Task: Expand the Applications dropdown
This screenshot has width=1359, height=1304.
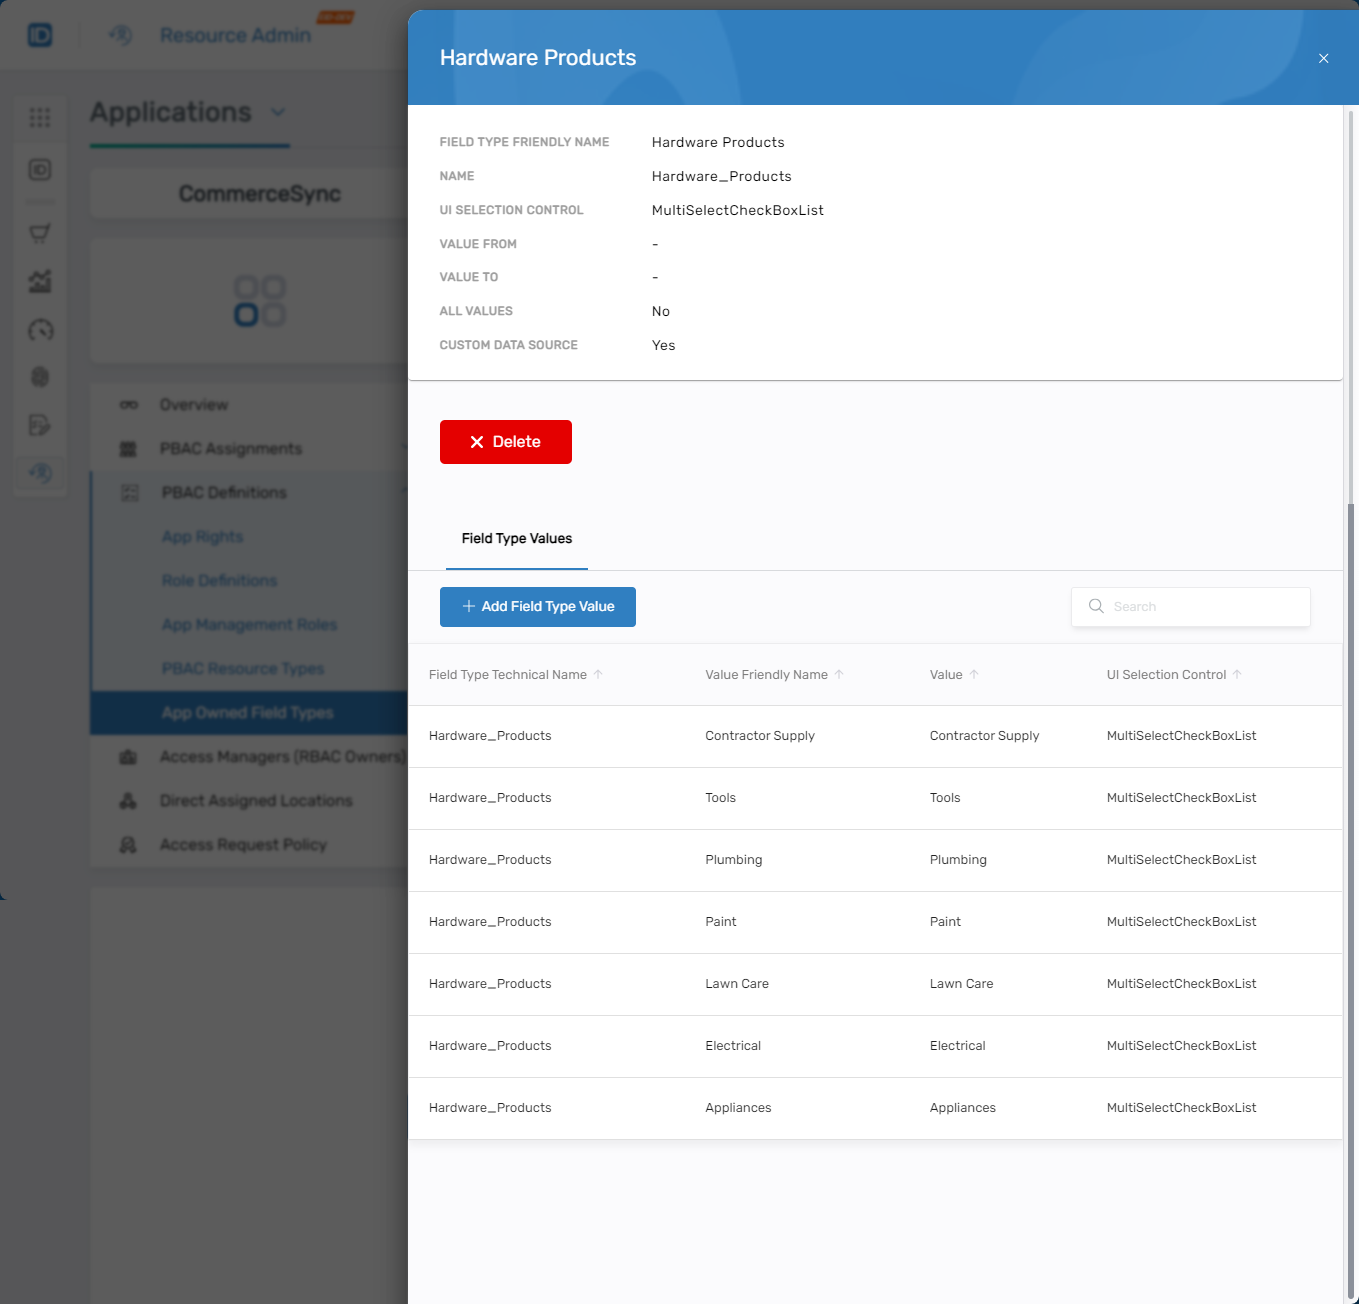Action: [278, 113]
